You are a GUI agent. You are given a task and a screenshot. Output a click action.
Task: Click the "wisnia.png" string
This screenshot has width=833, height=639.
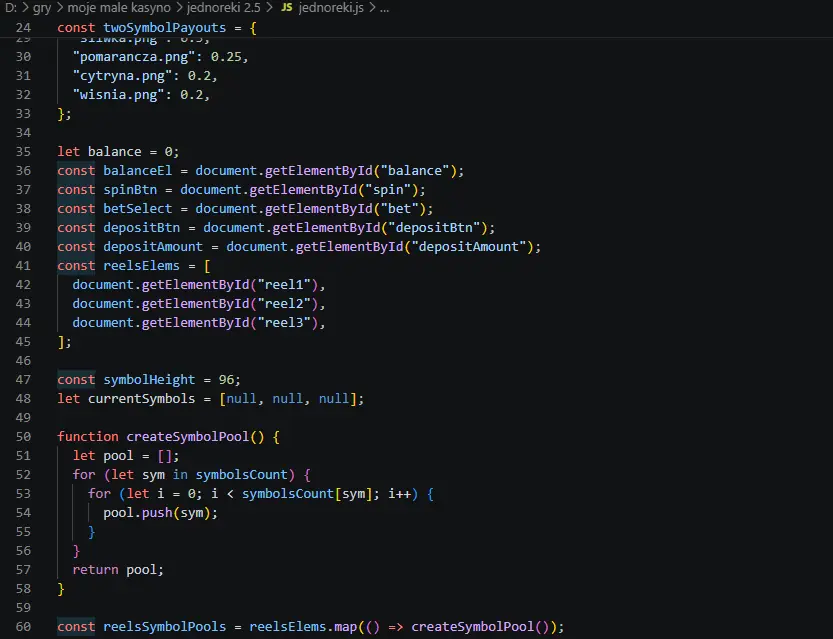(118, 95)
